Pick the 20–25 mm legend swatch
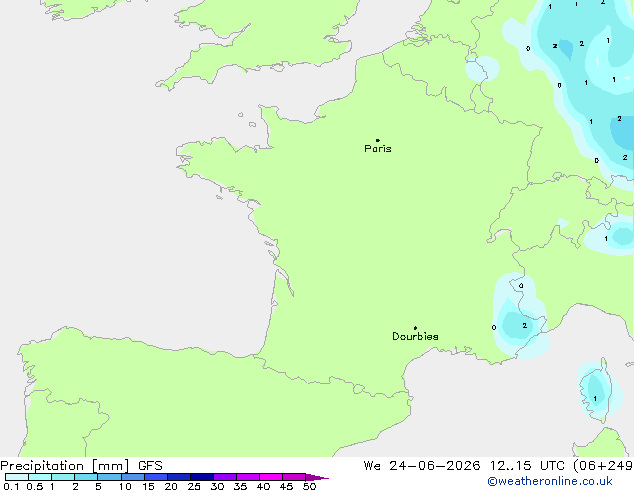 (x=179, y=477)
